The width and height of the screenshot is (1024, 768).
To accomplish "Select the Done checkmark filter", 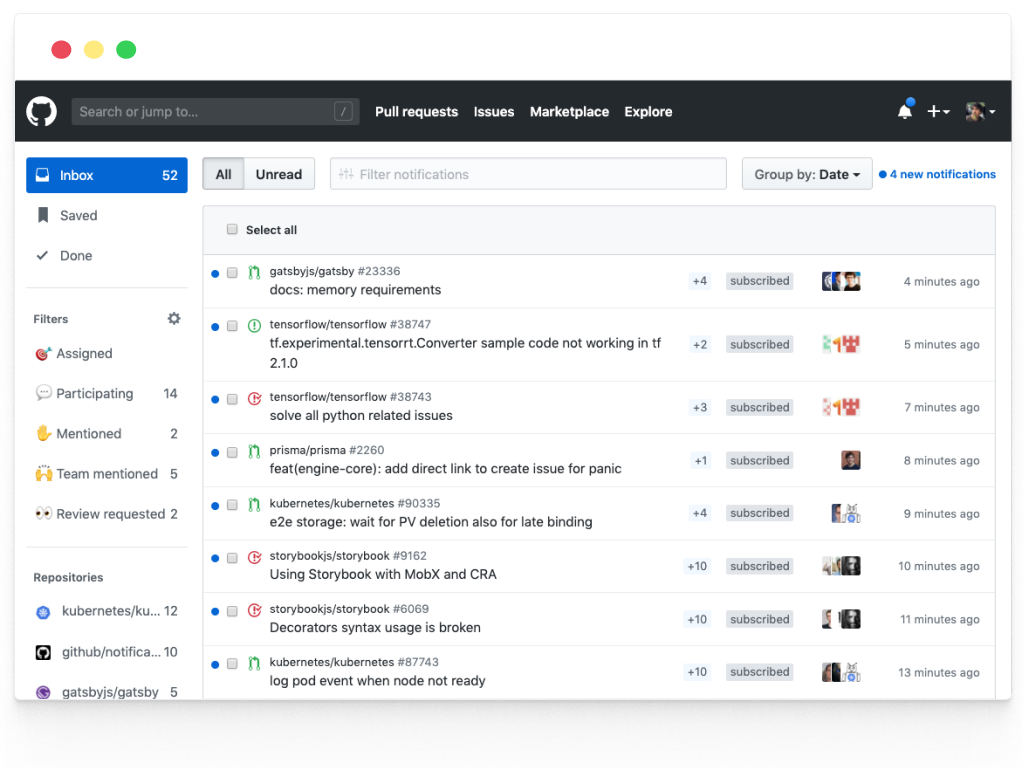I will 42,255.
